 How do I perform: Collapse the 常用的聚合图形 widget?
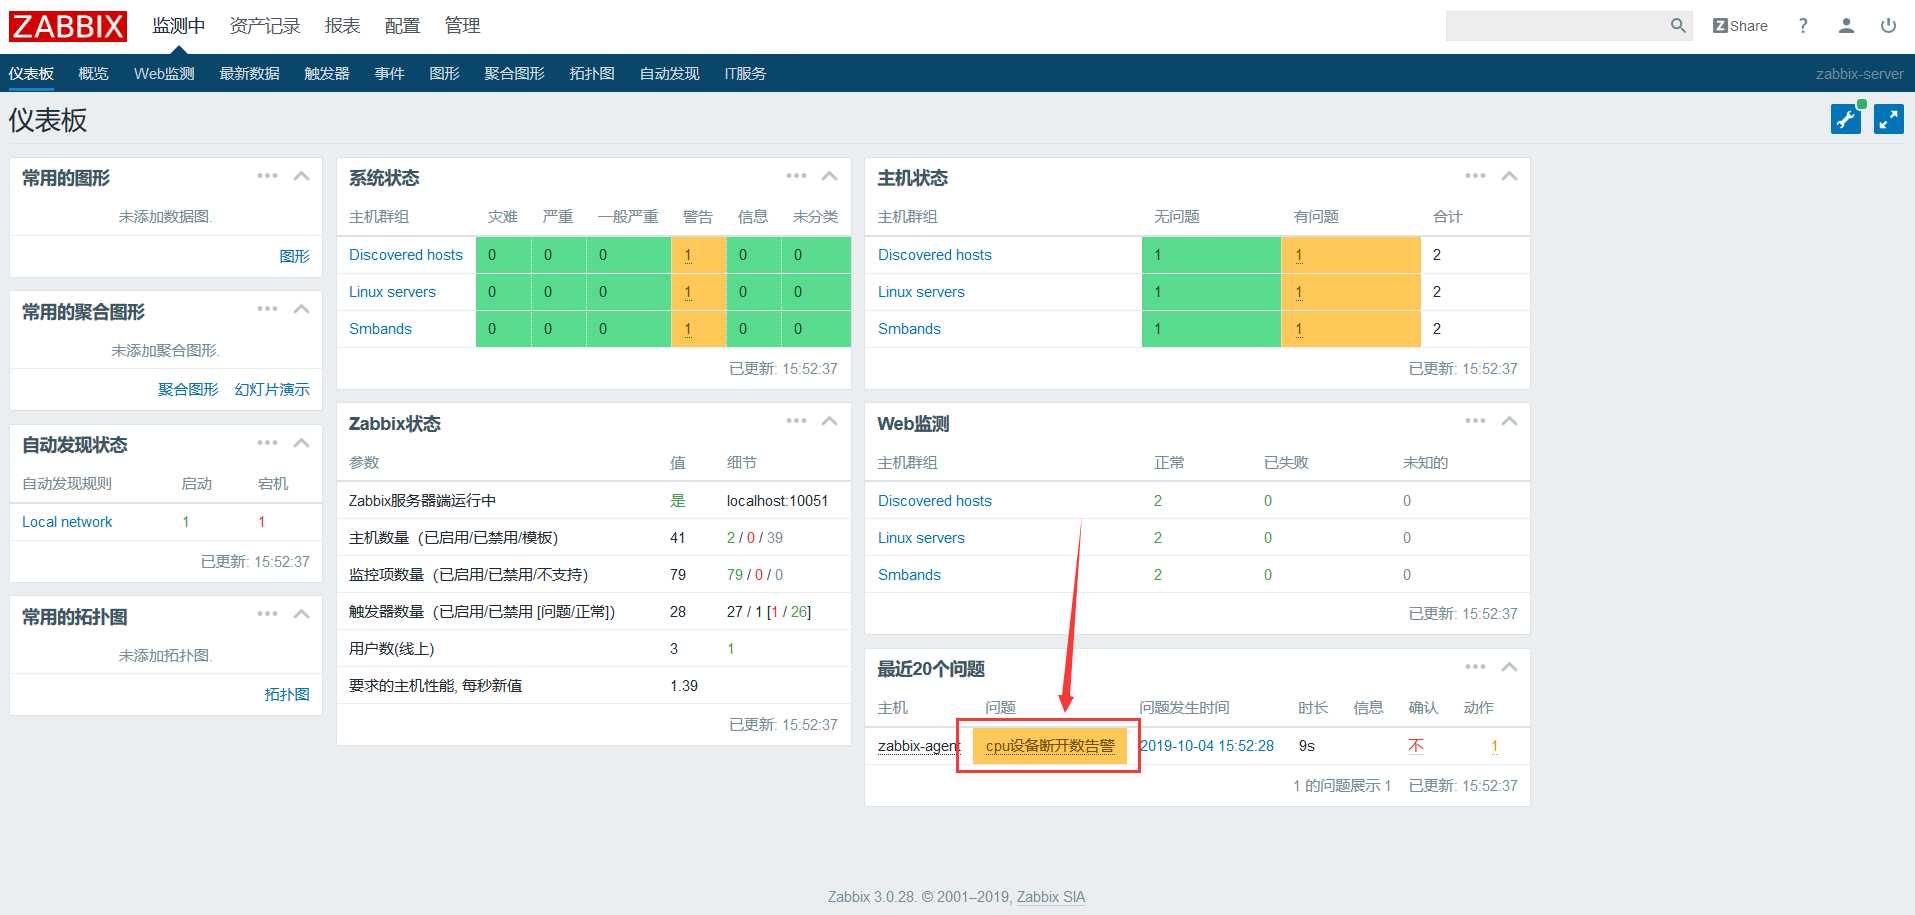(x=301, y=309)
